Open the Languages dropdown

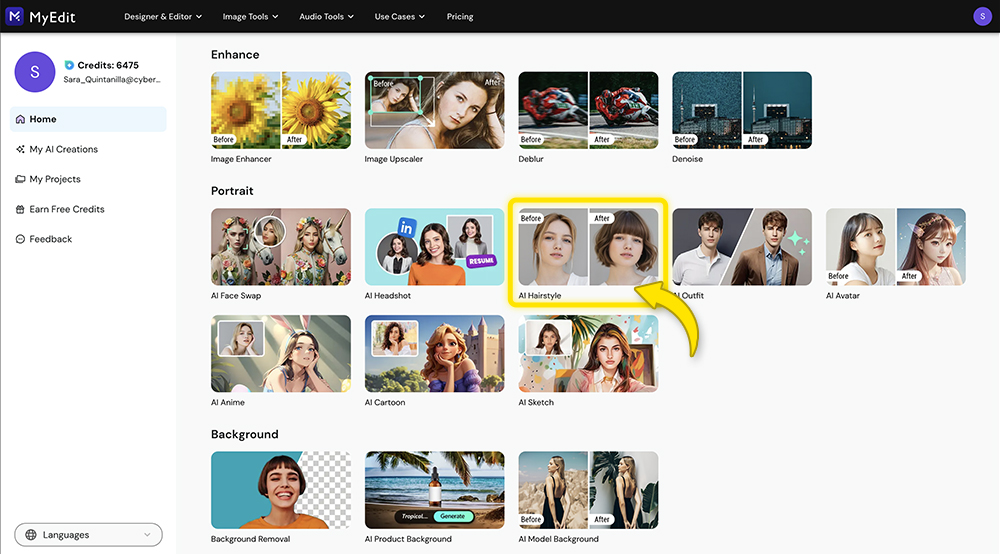89,535
